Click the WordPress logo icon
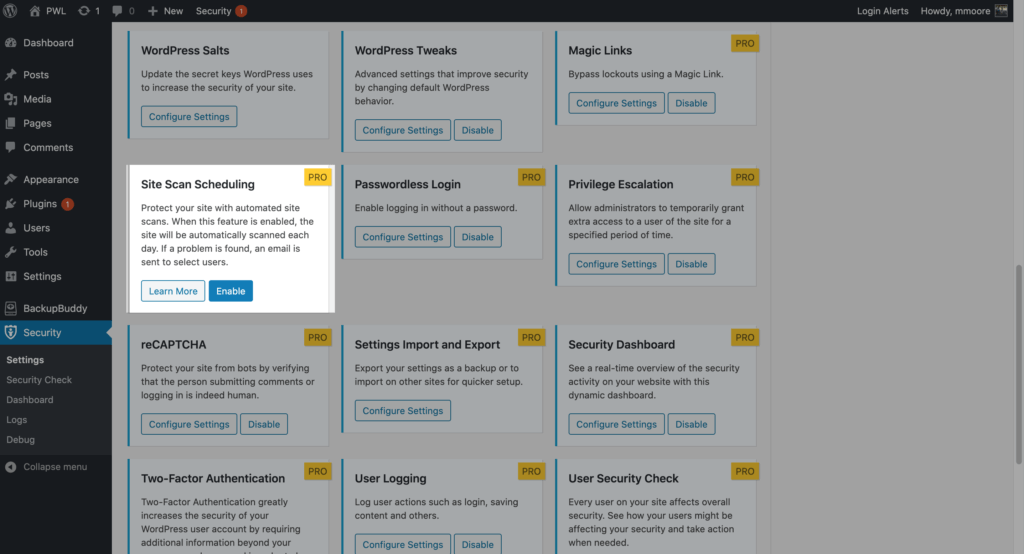This screenshot has height=554, width=1024. point(10,10)
